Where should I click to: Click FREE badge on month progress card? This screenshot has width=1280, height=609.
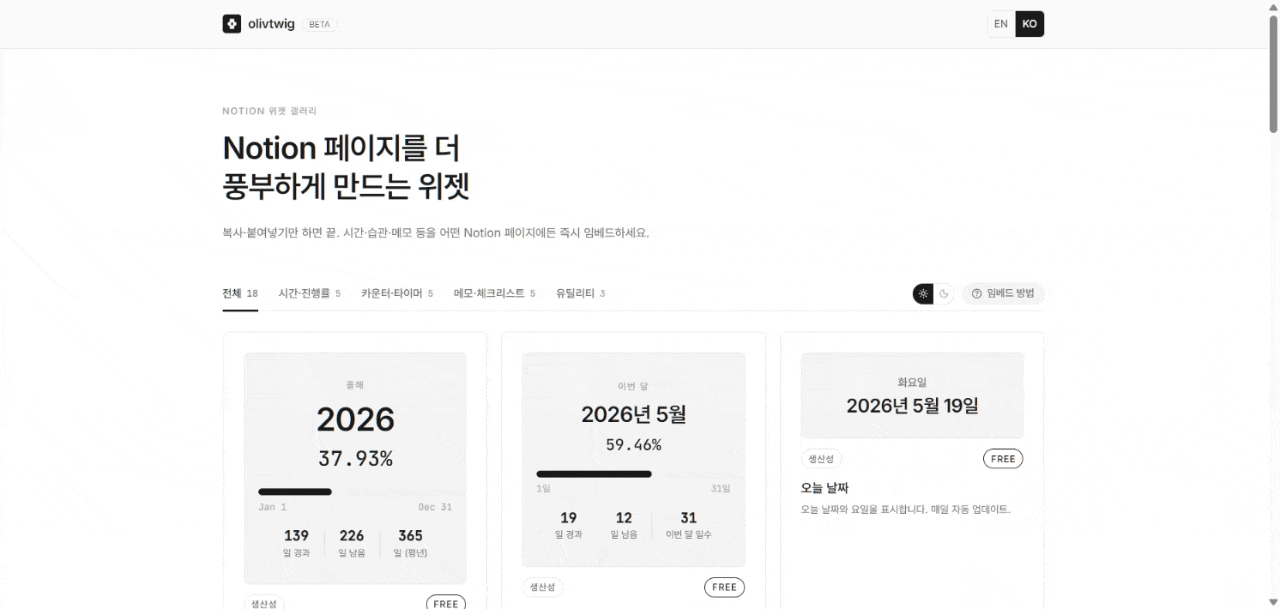point(724,587)
